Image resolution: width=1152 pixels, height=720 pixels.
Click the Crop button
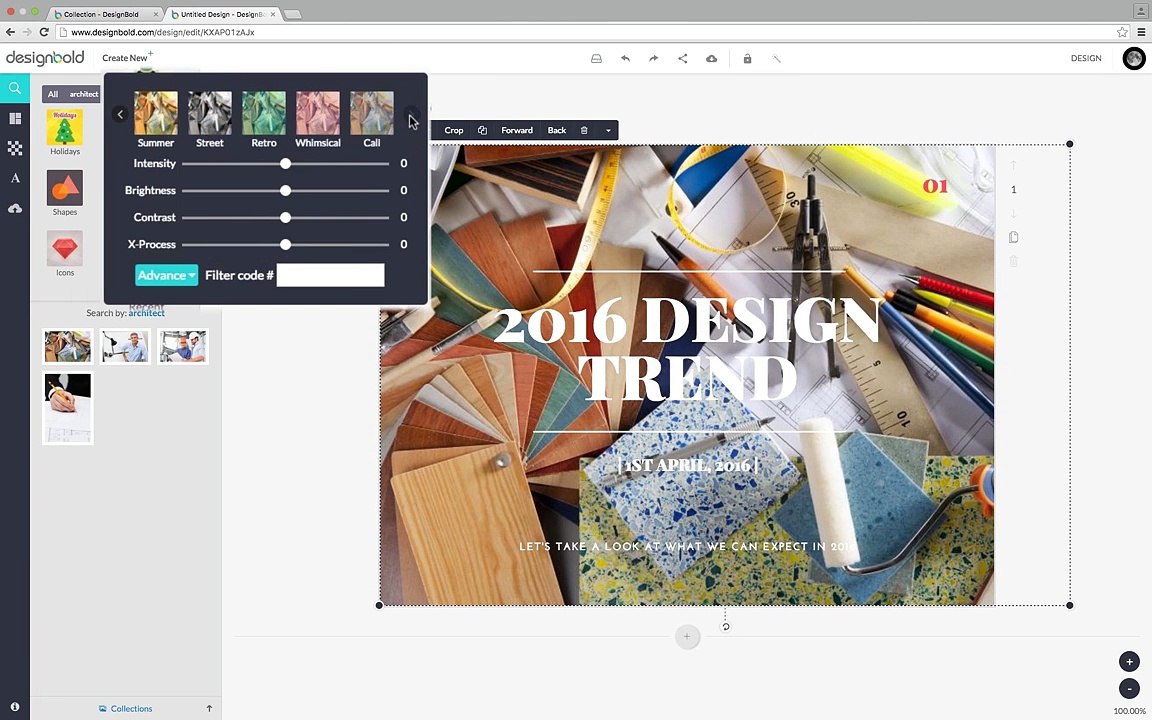(x=454, y=130)
